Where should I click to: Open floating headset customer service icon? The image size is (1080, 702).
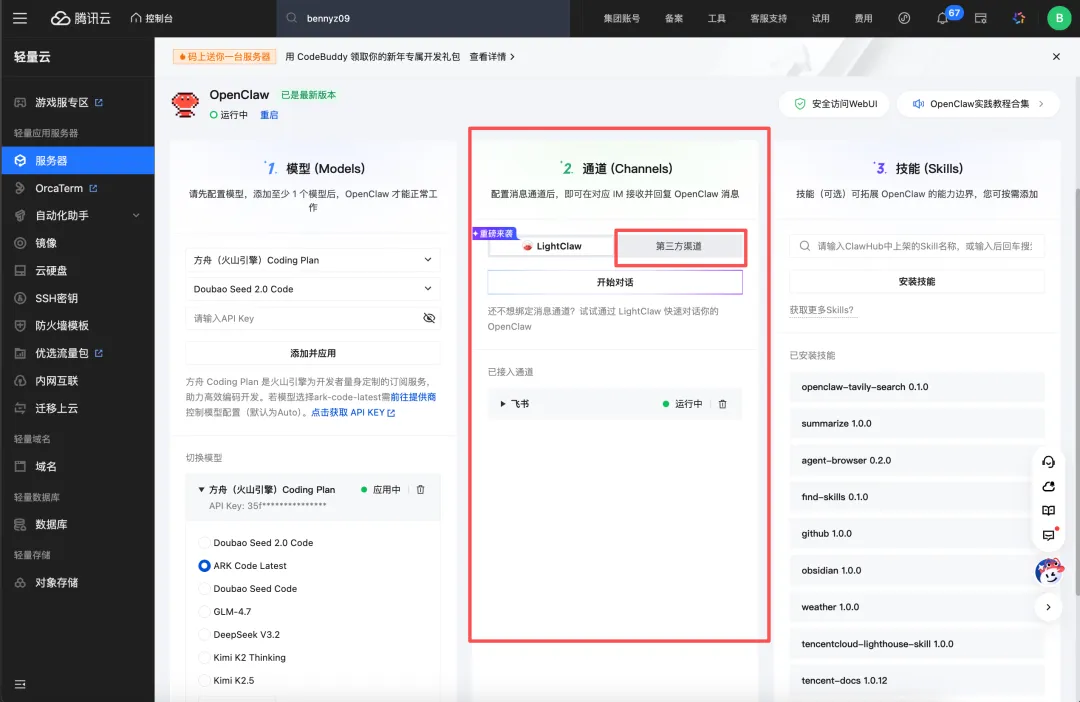coord(1048,462)
